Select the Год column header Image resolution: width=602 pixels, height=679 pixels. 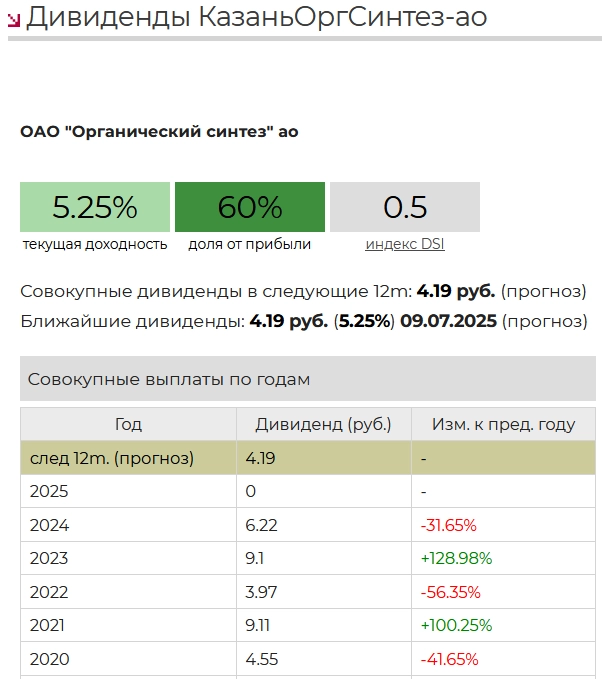128,424
